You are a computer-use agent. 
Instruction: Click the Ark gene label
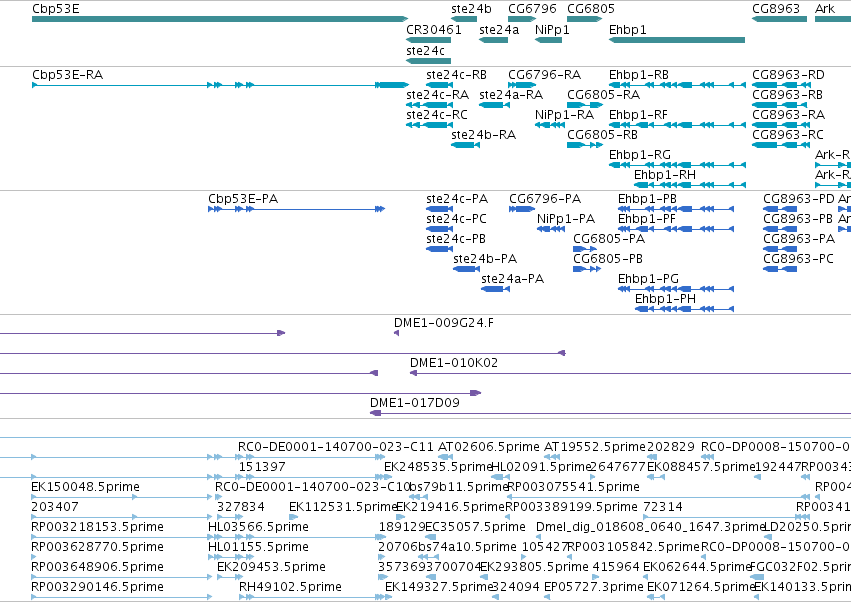(825, 9)
